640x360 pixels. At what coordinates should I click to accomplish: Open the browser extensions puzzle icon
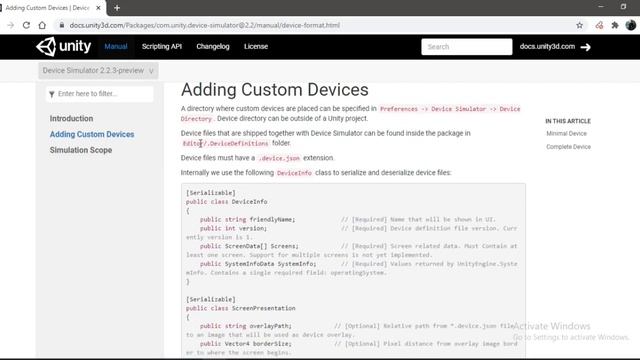[x=615, y=25]
